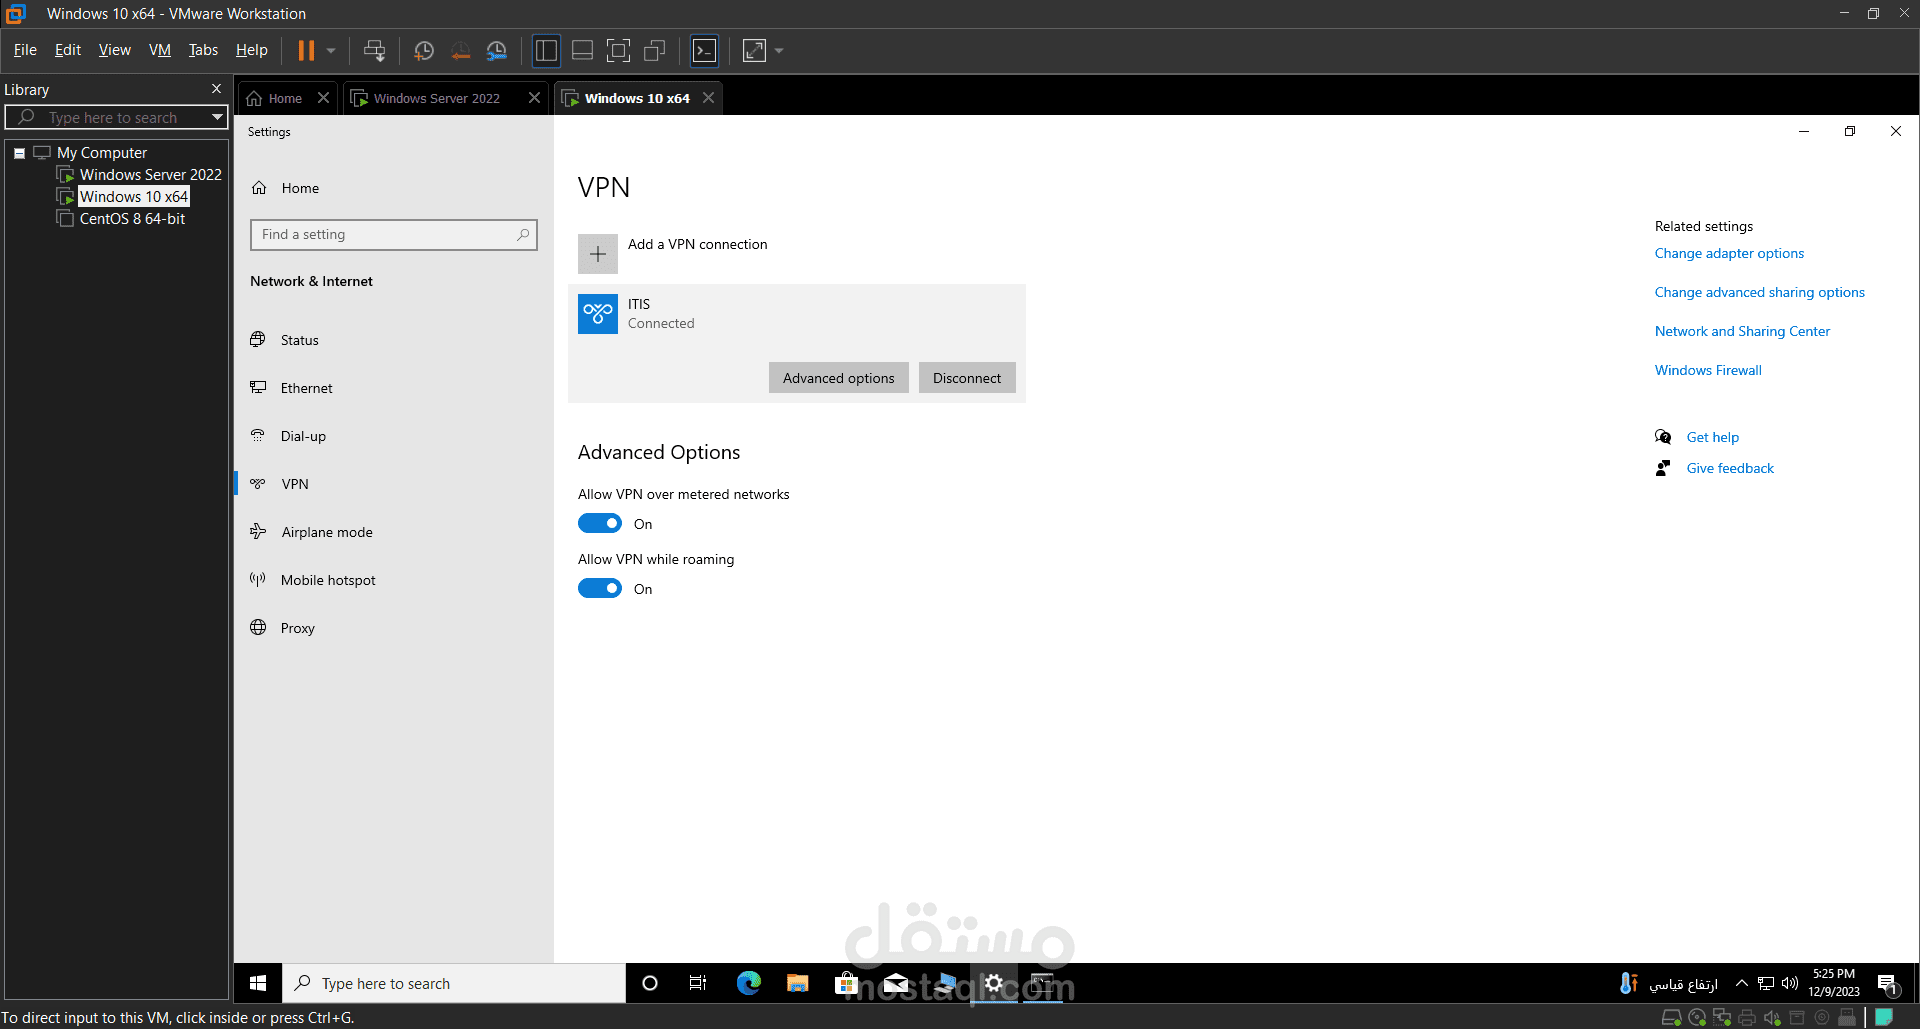This screenshot has height=1029, width=1920.
Task: Disconnect the ITIS VPN connection
Action: point(967,378)
